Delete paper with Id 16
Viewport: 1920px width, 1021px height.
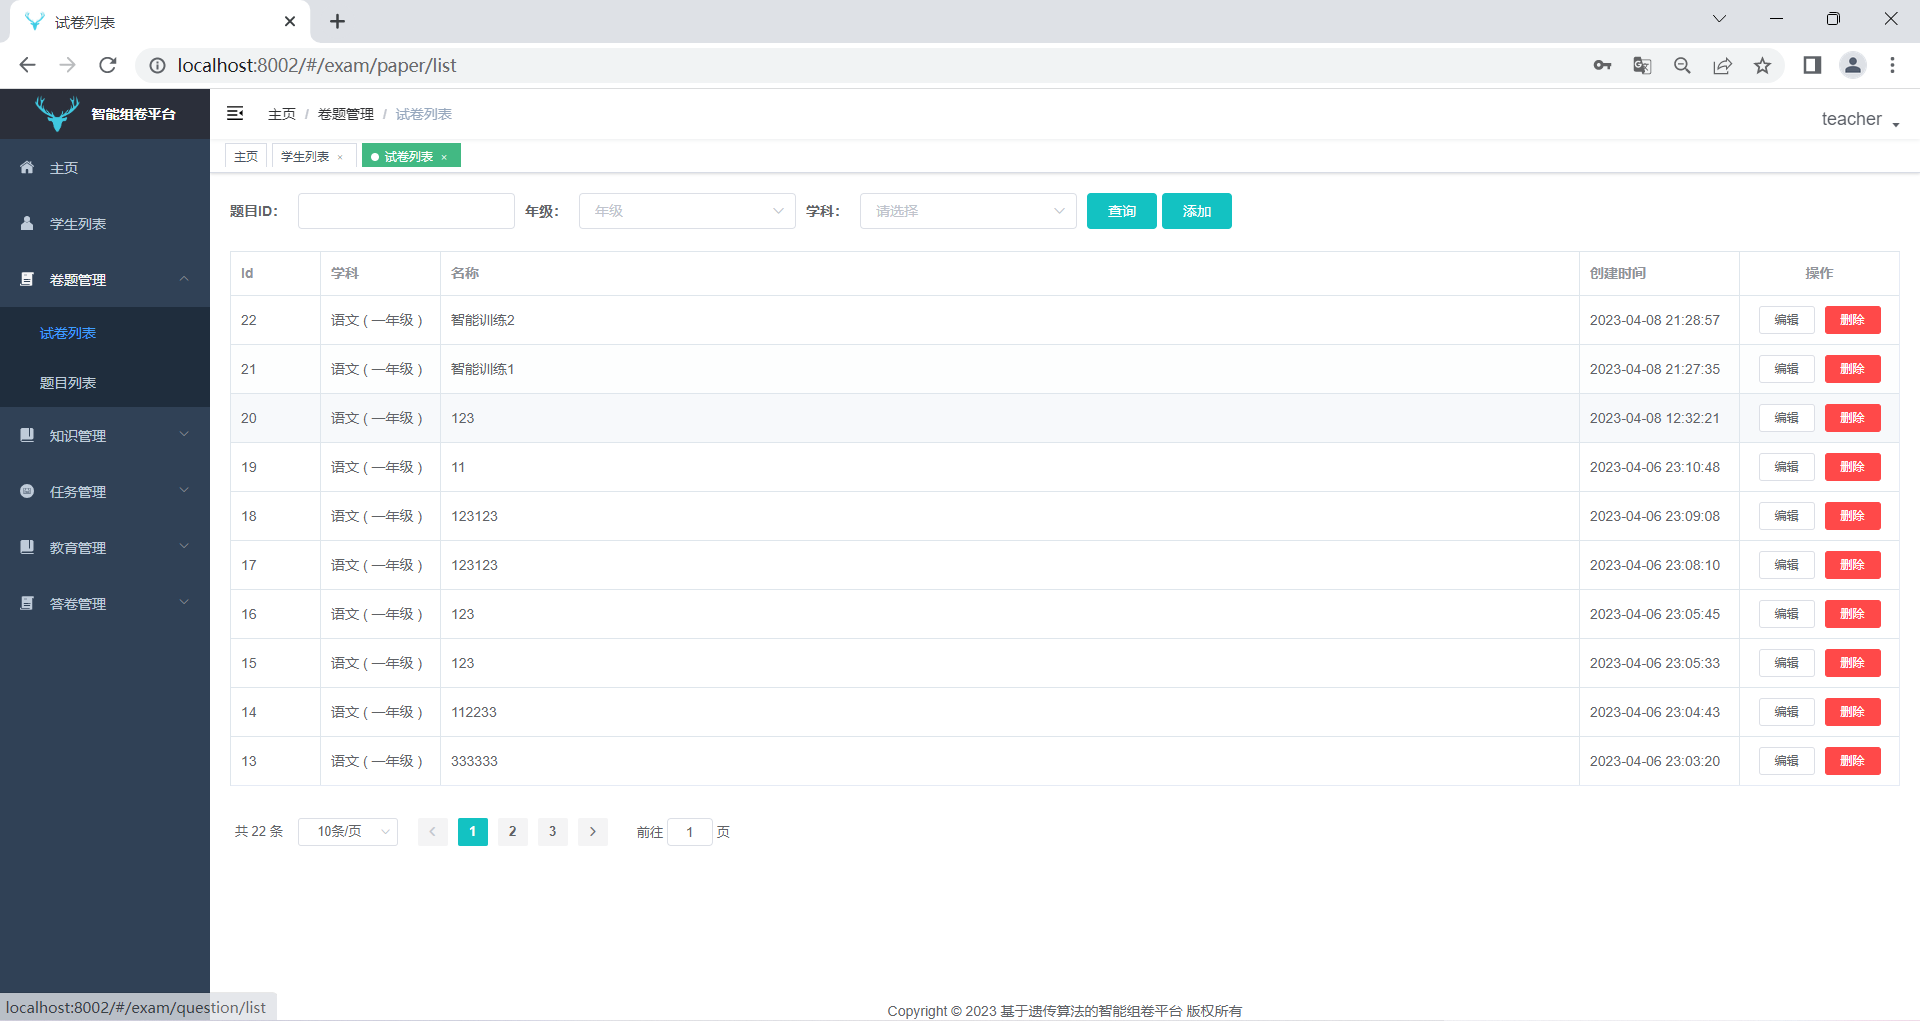pos(1853,614)
